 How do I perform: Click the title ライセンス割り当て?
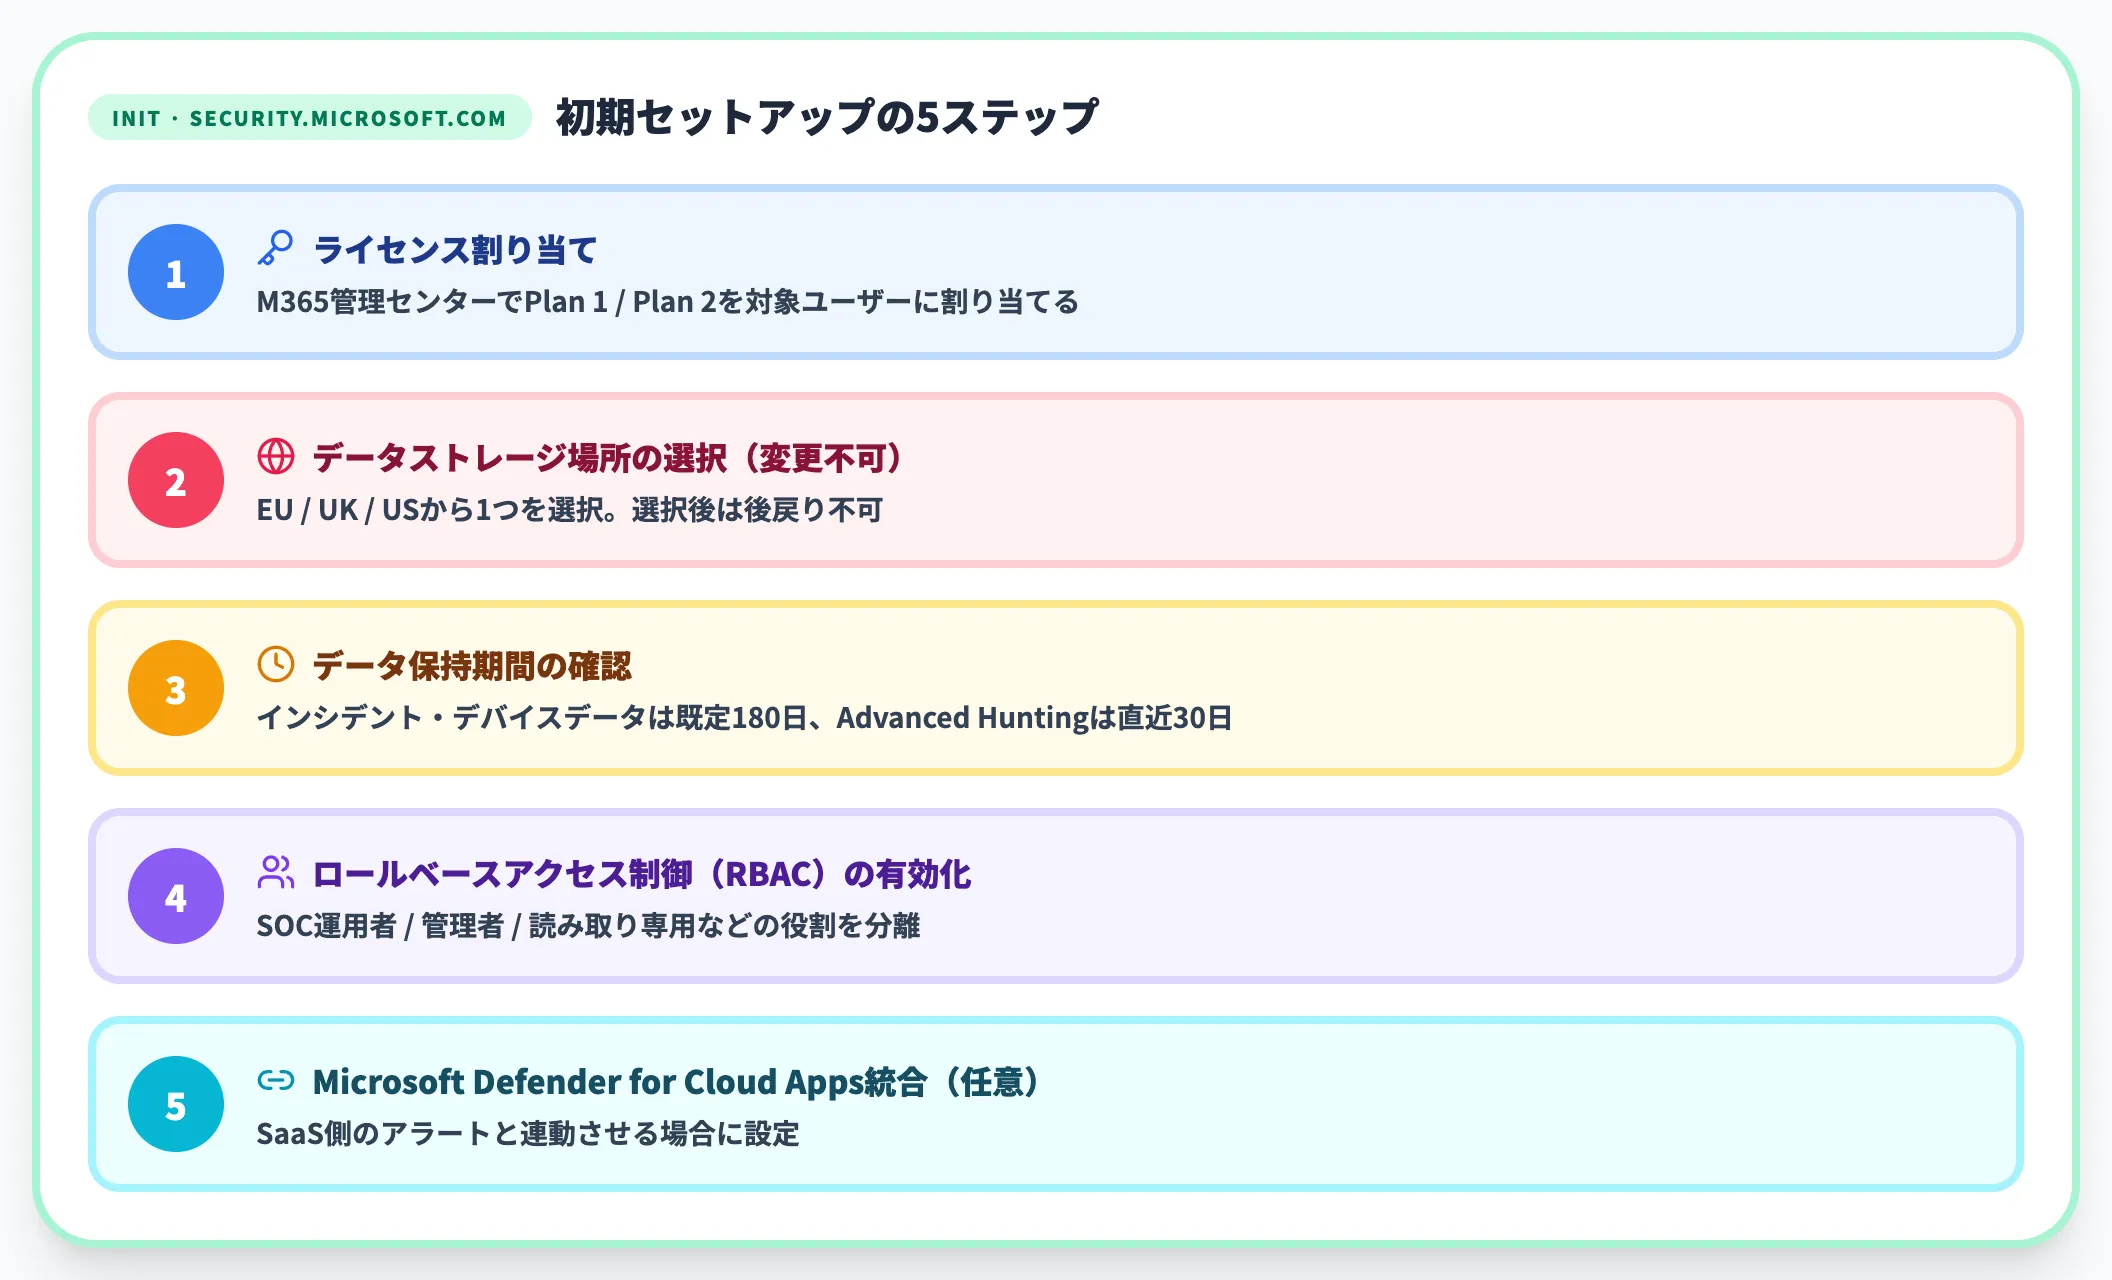(x=455, y=249)
